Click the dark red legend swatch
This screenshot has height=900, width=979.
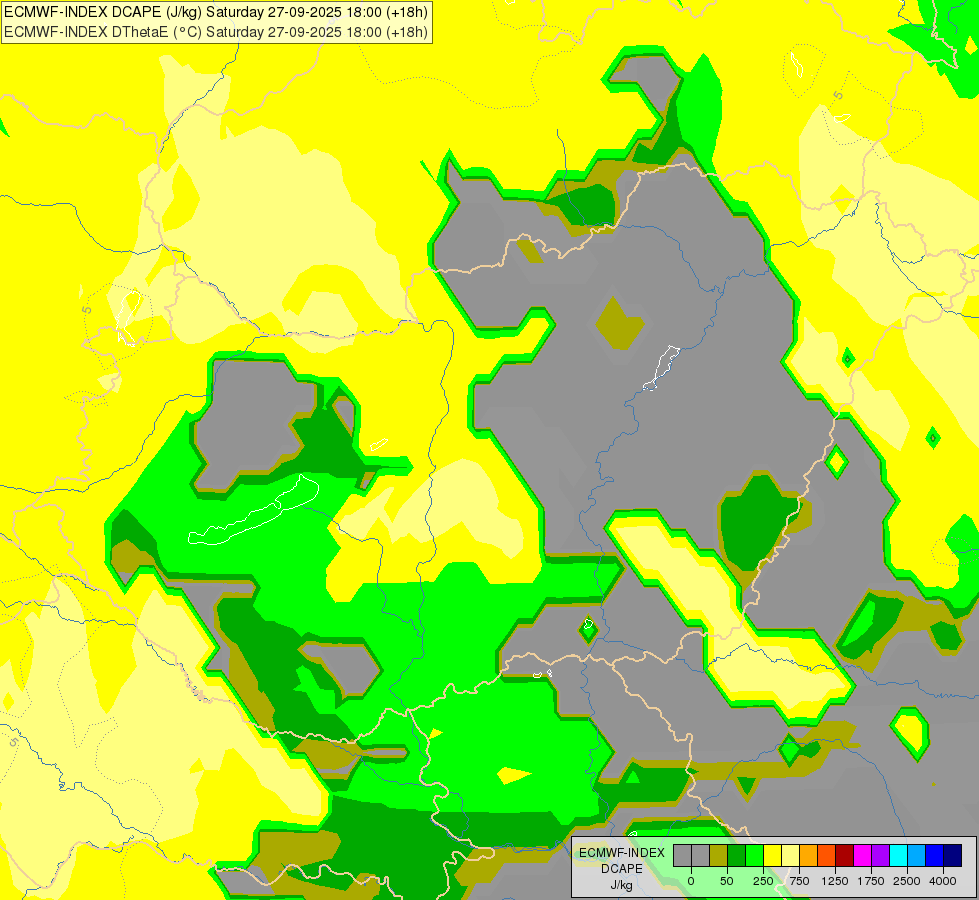tap(844, 856)
